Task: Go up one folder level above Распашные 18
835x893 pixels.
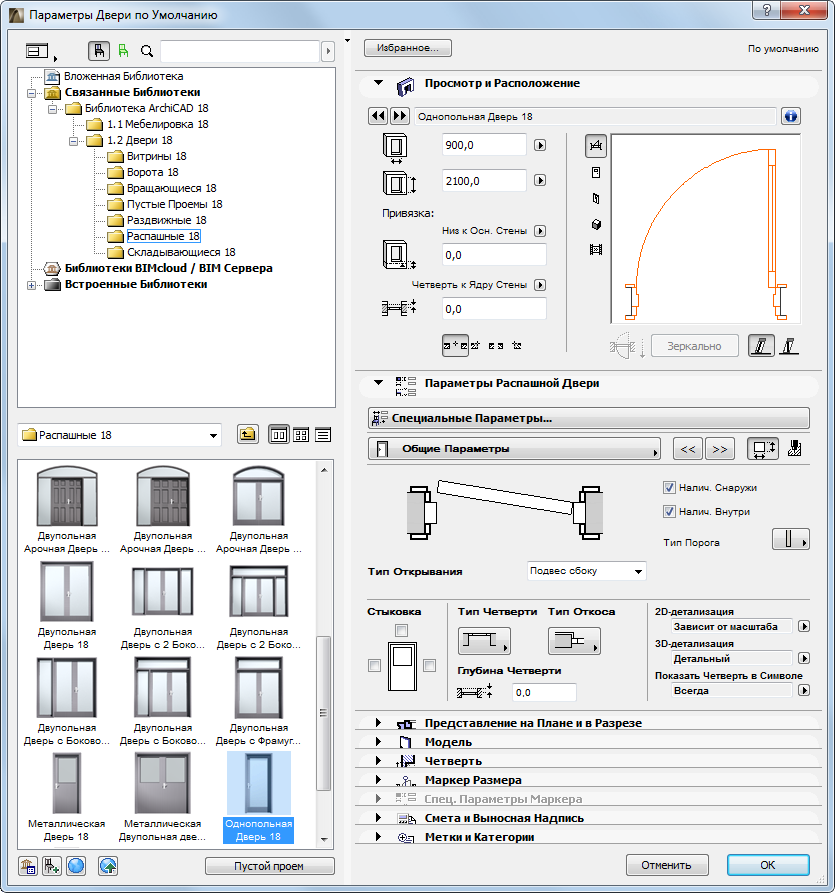Action: (247, 434)
